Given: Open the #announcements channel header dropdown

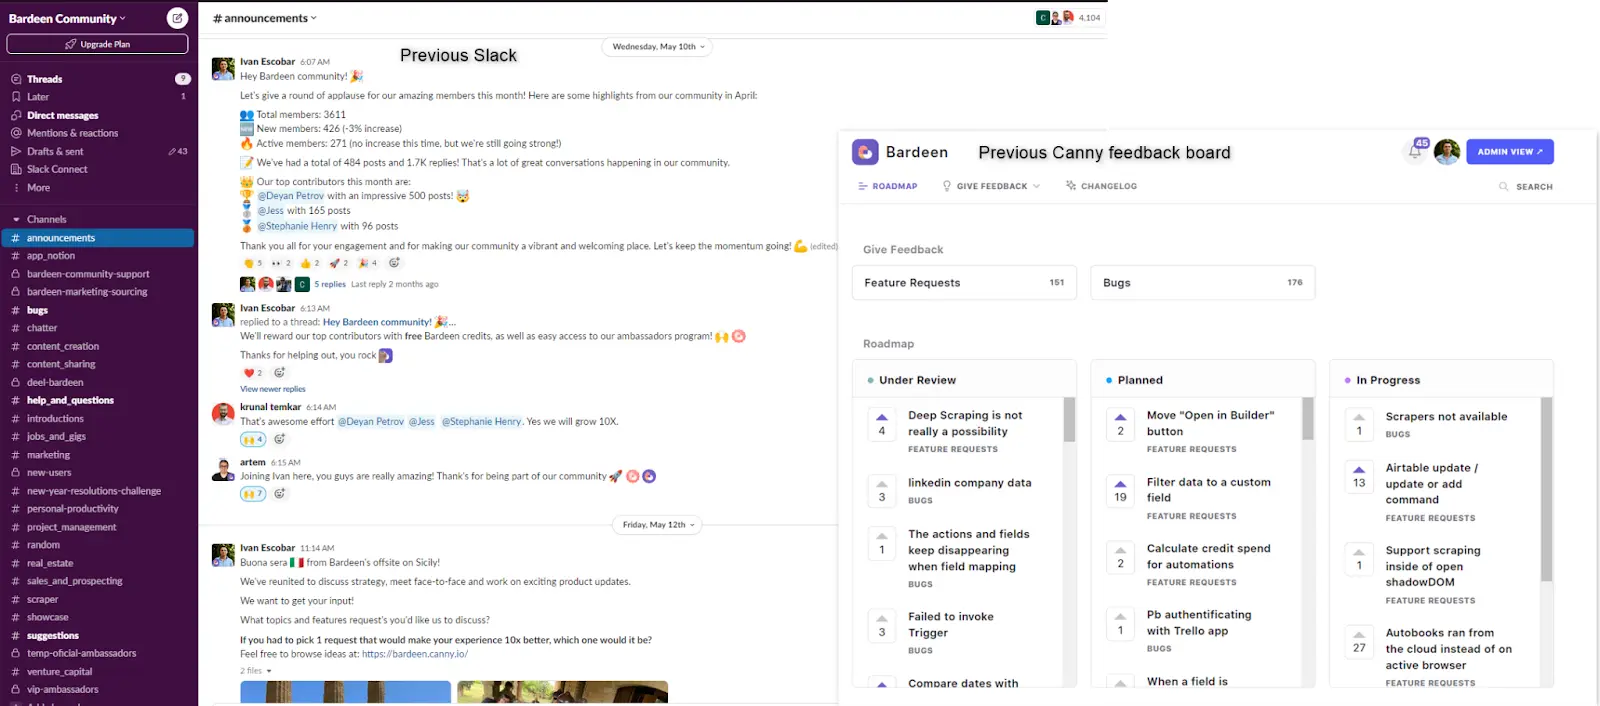Looking at the screenshot, I should 265,18.
